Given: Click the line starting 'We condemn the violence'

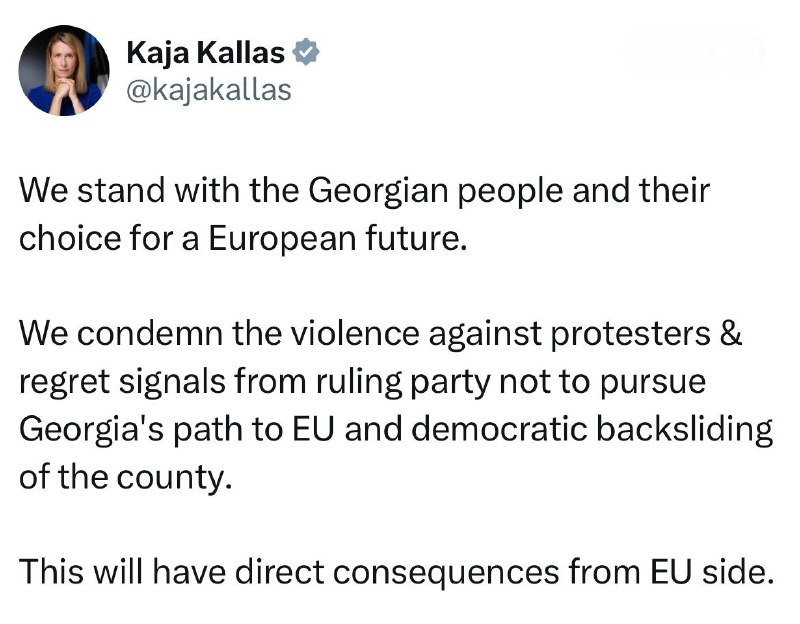Looking at the screenshot, I should pos(381,334).
